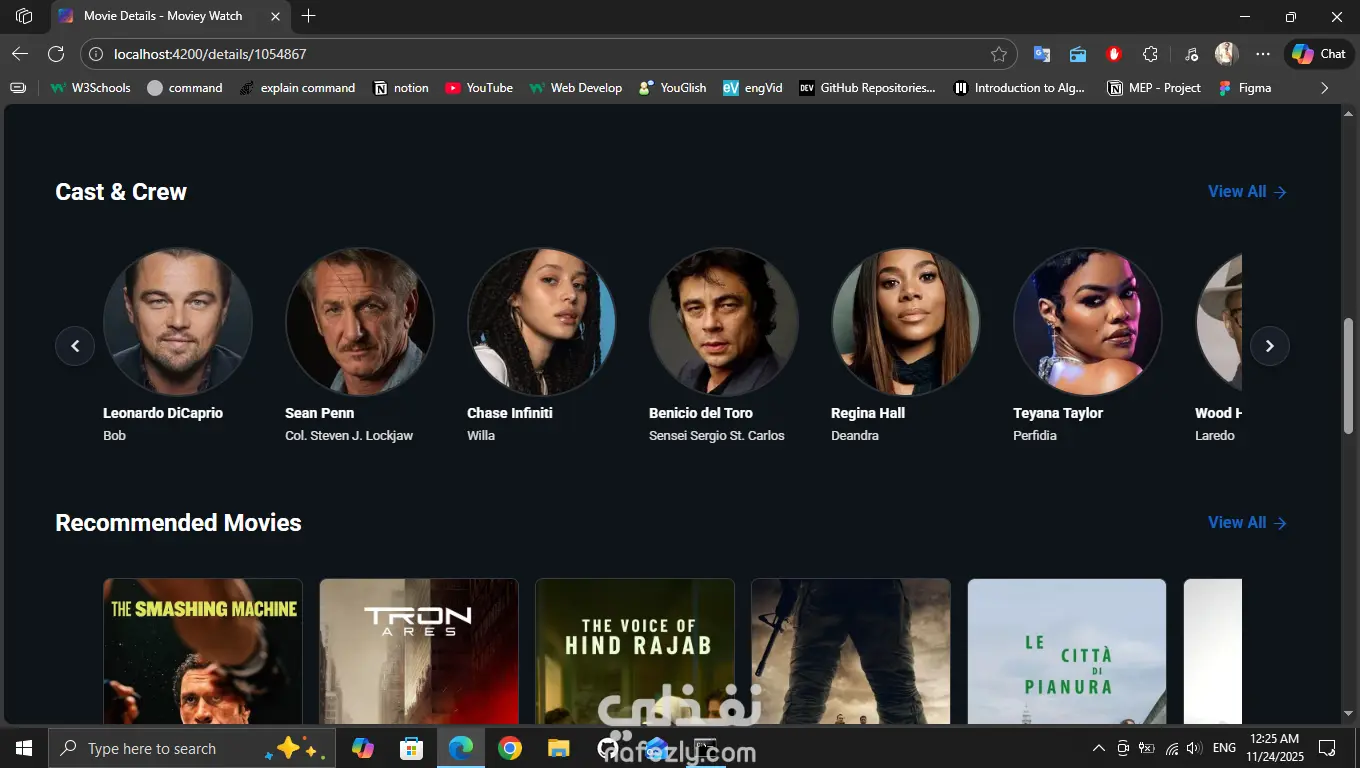The image size is (1360, 768).
Task: Click the page vertical scrollbar thumb
Action: pyautogui.click(x=1348, y=376)
